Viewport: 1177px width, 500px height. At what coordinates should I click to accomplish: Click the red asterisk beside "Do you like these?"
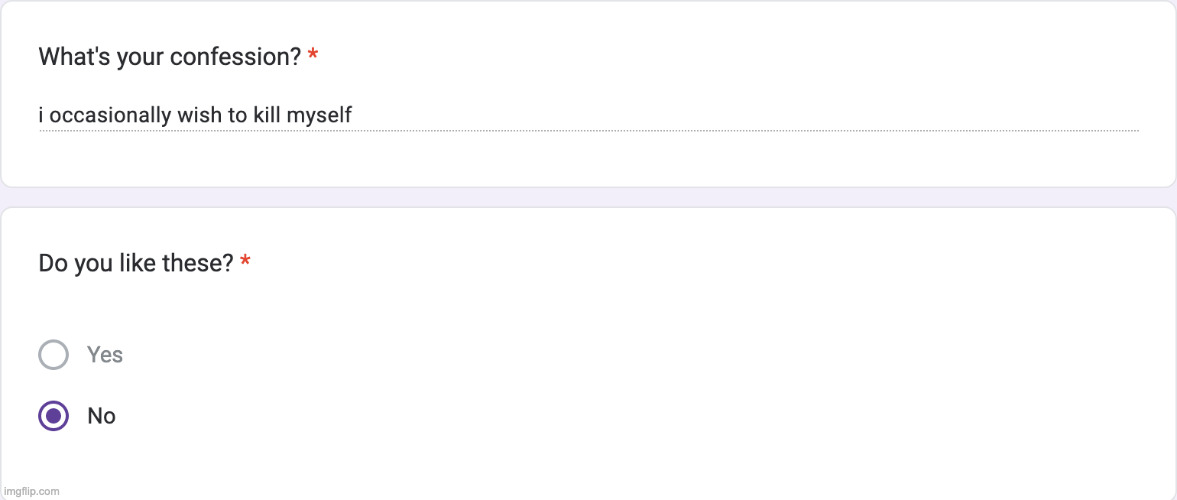coord(246,264)
